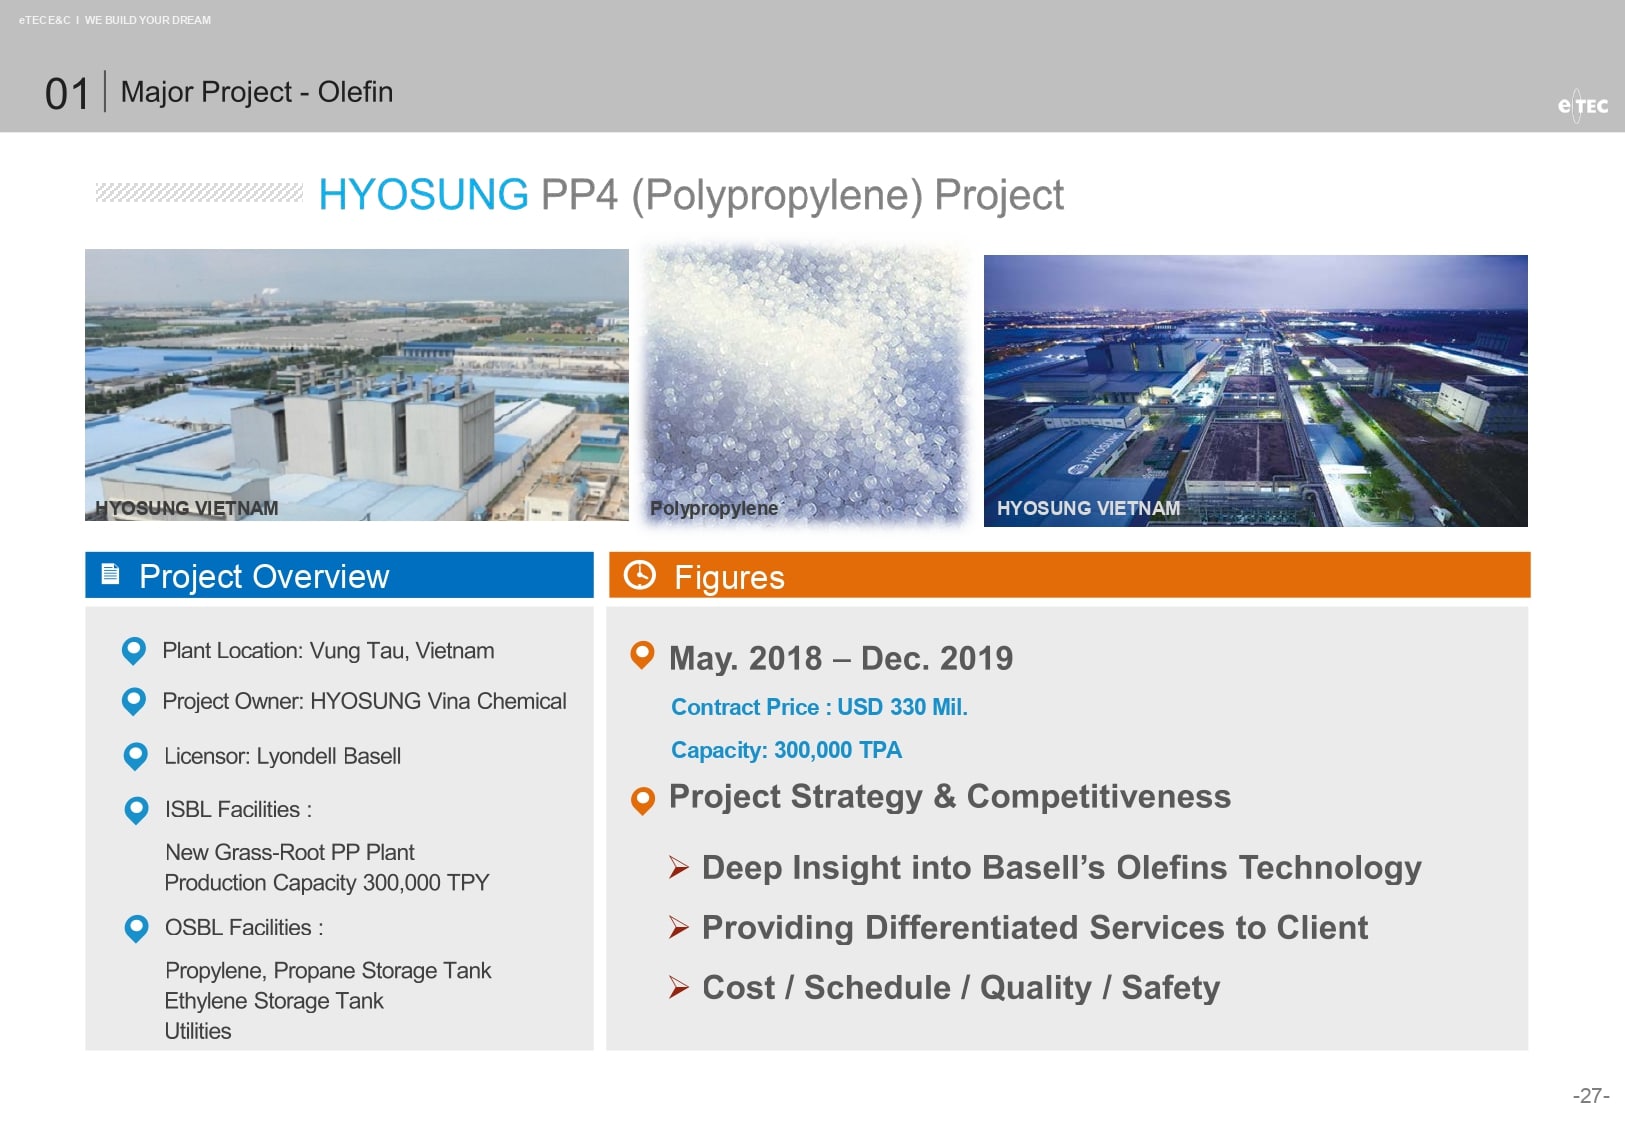This screenshot has height=1125, width=1625.
Task: Click the line Ethylene Storage Tank
Action: pyautogui.click(x=274, y=1001)
